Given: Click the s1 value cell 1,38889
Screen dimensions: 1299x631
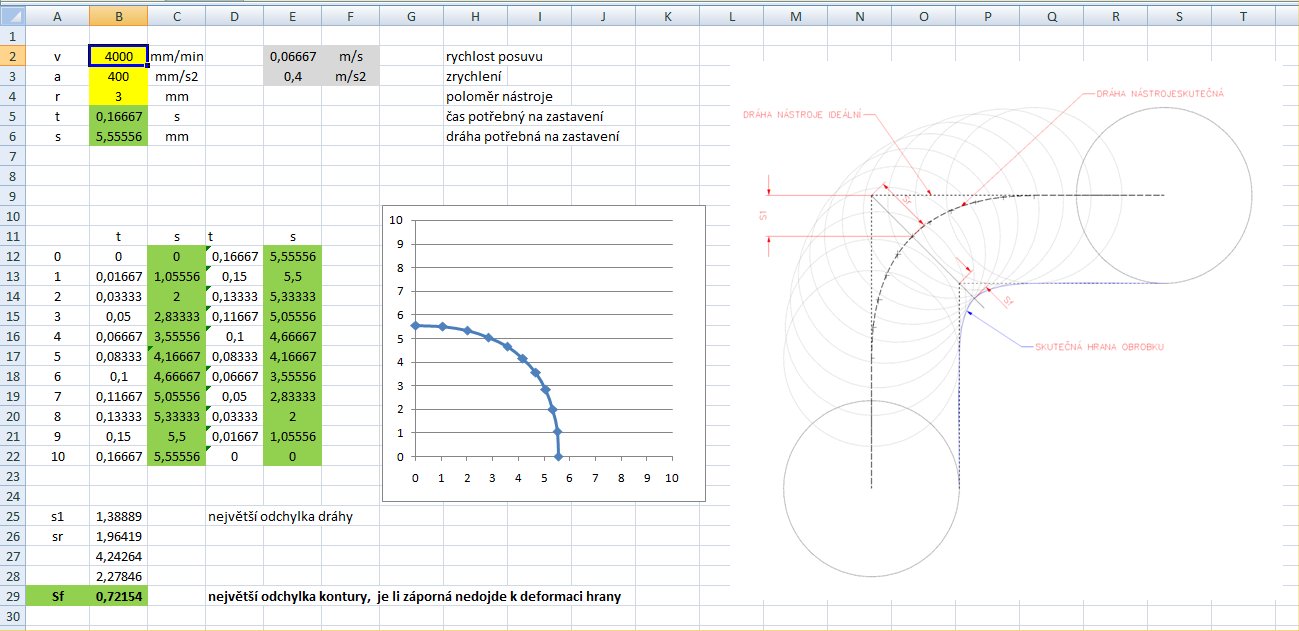Looking at the screenshot, I should pos(118,517).
